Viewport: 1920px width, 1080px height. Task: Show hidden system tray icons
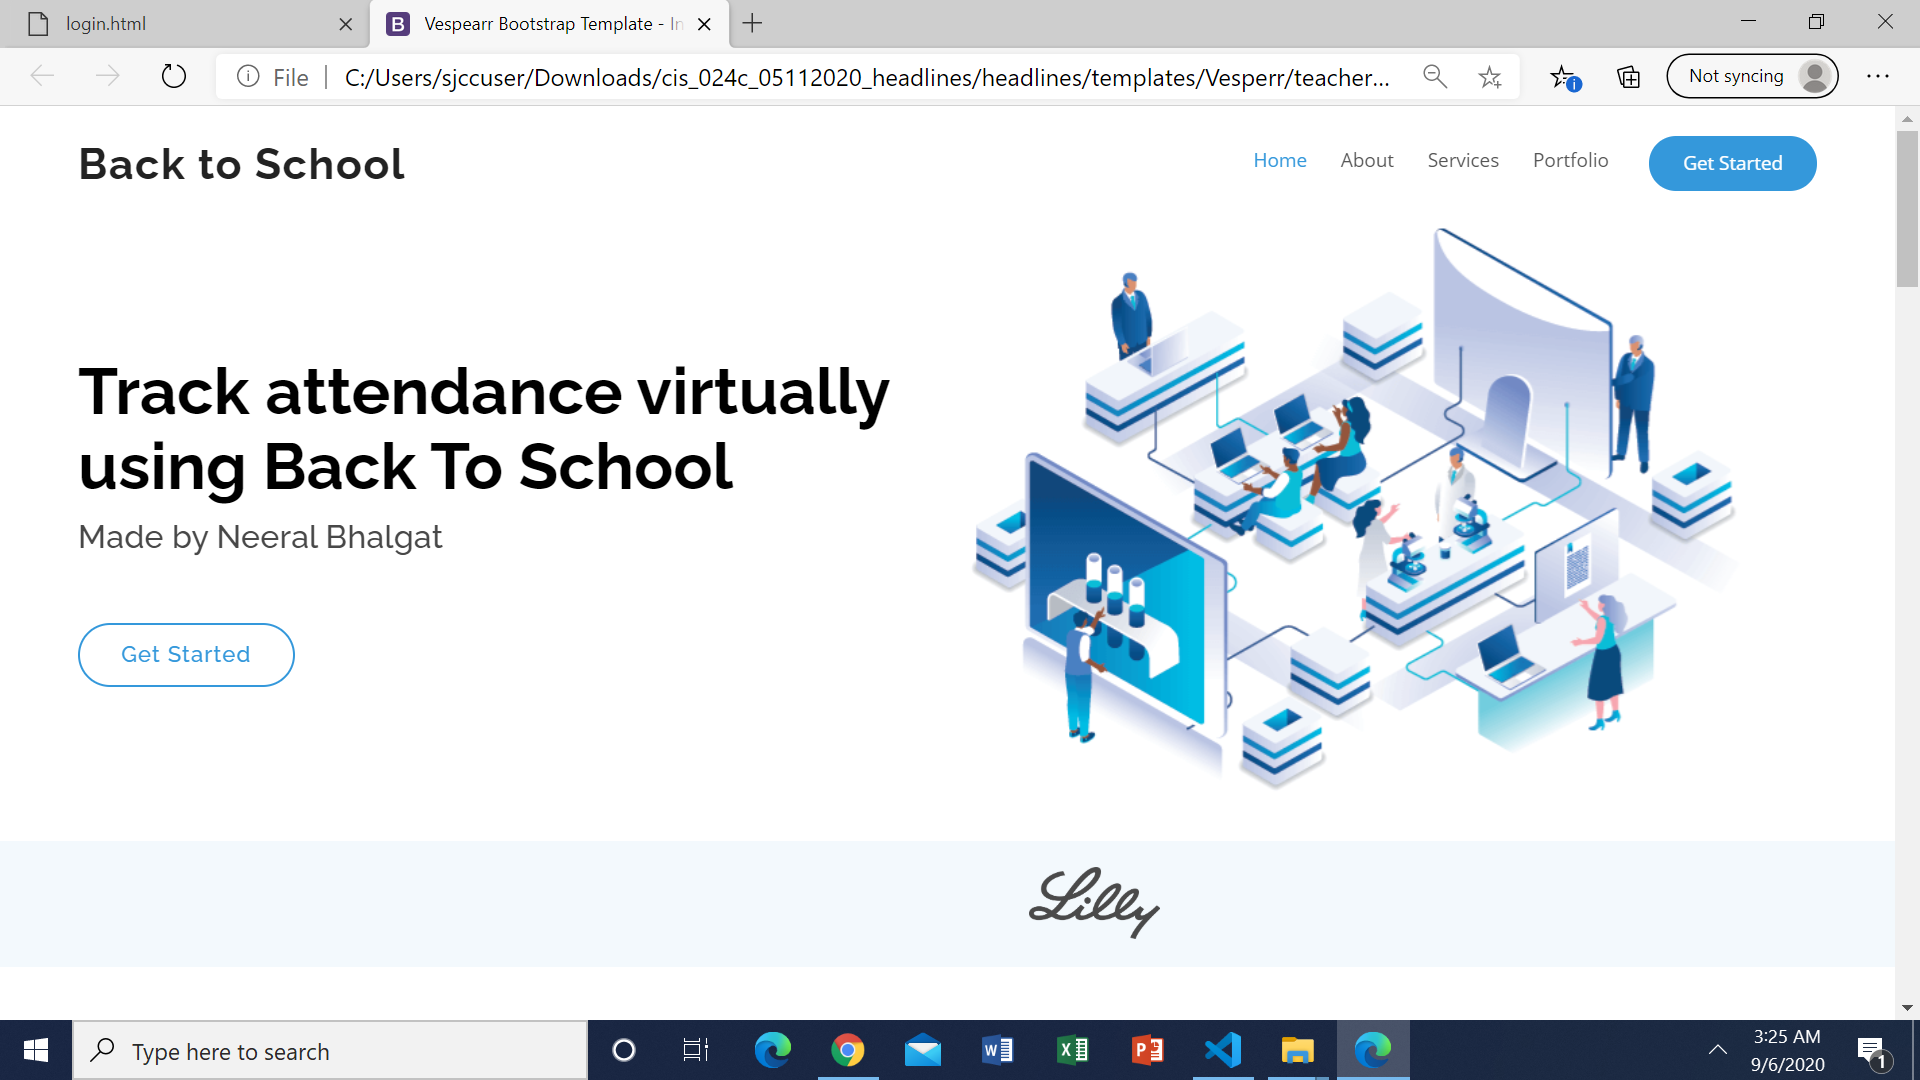click(x=1717, y=1050)
